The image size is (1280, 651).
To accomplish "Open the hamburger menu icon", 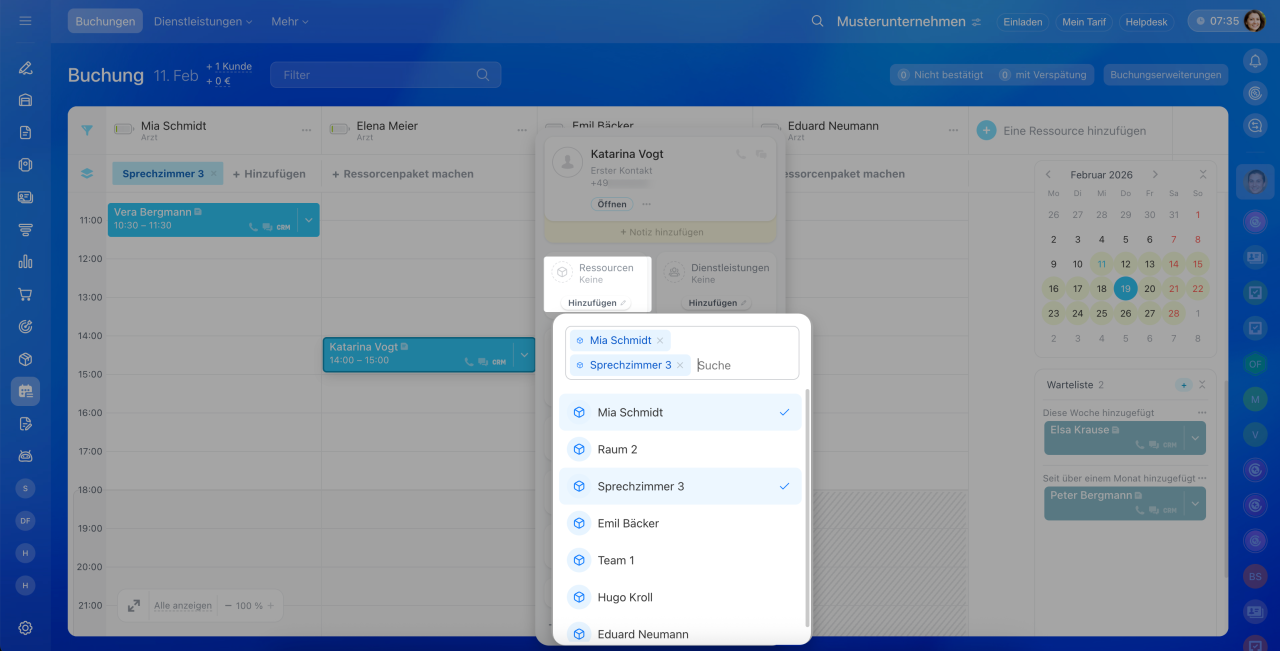I will [25, 21].
